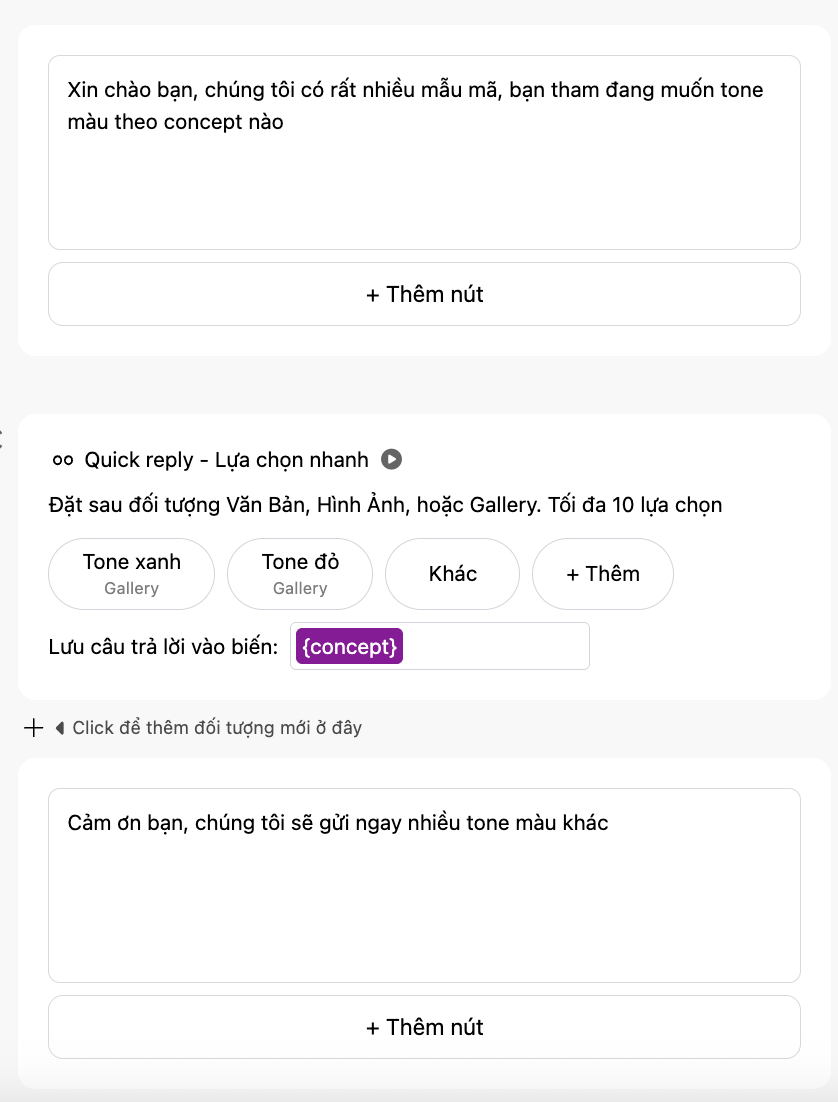Add a quick reply with "+ Thêm"
838x1102 pixels.
click(602, 574)
